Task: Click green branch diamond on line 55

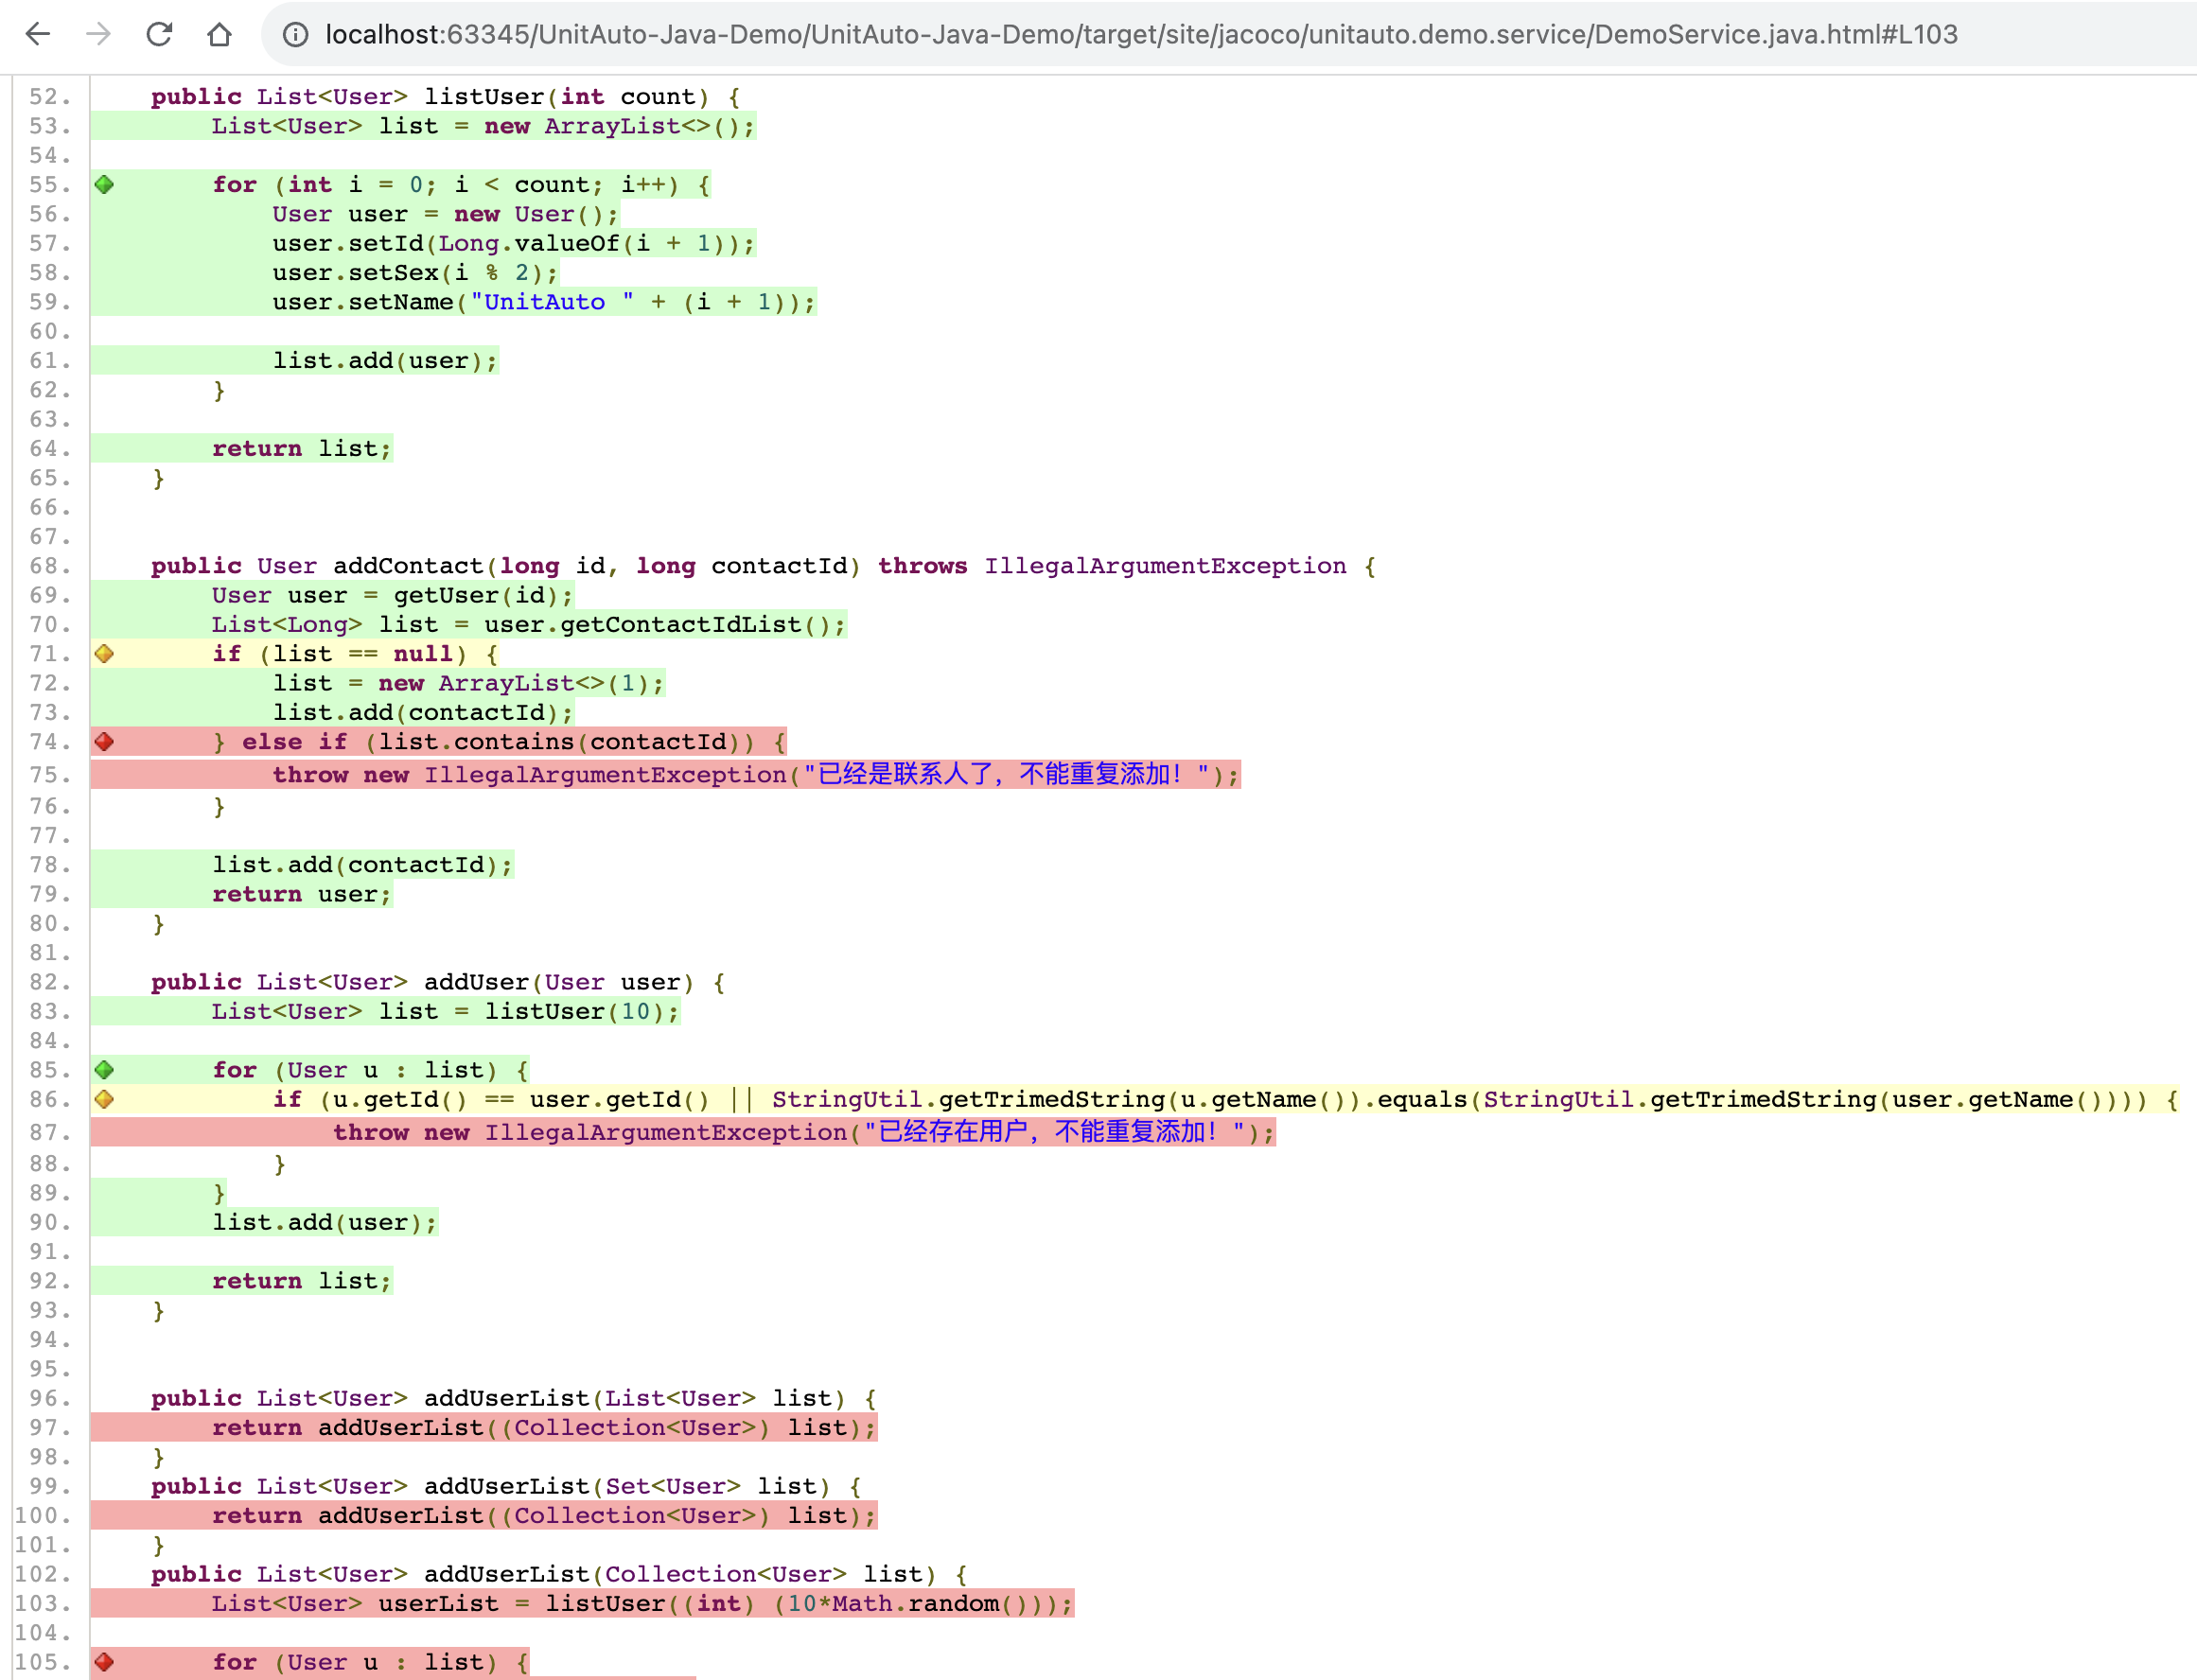Action: tap(104, 184)
